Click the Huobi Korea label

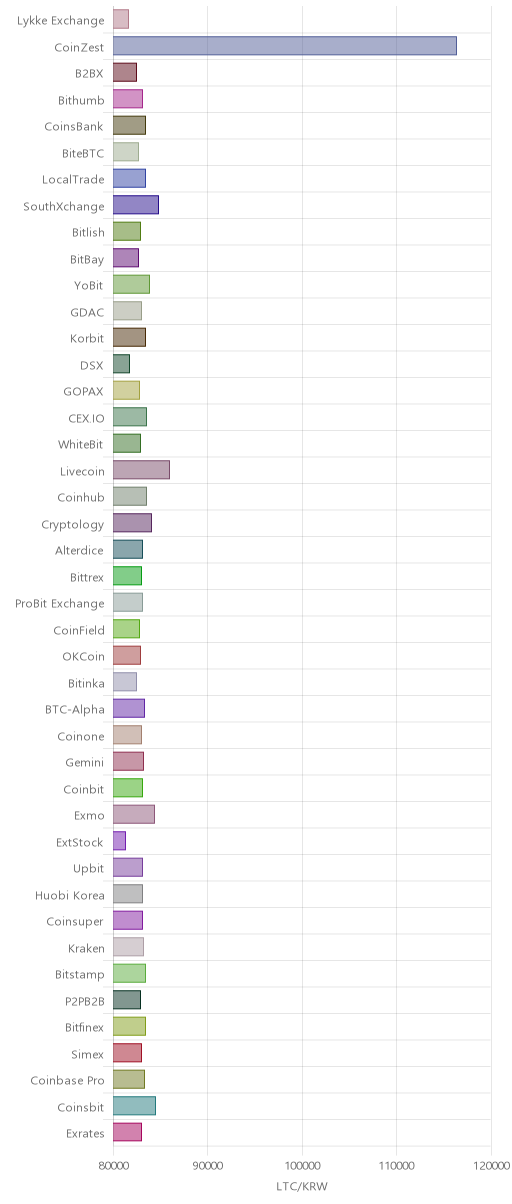(x=69, y=894)
